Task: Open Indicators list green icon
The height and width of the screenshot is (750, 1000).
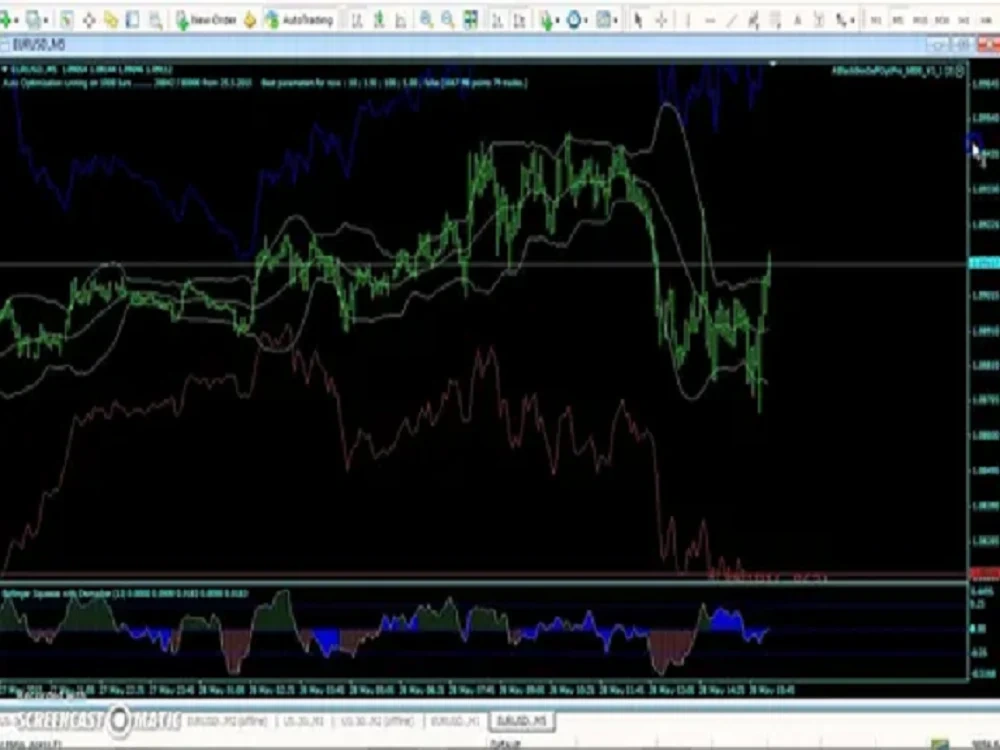Action: point(545,20)
